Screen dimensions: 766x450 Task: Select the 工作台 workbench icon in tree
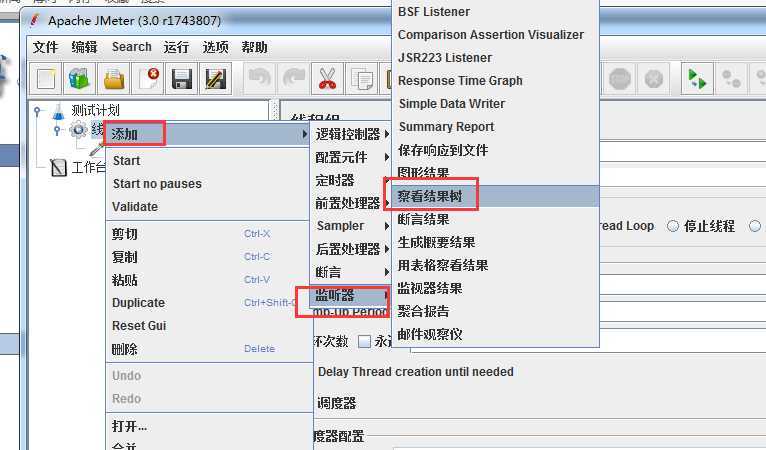pyautogui.click(x=58, y=168)
